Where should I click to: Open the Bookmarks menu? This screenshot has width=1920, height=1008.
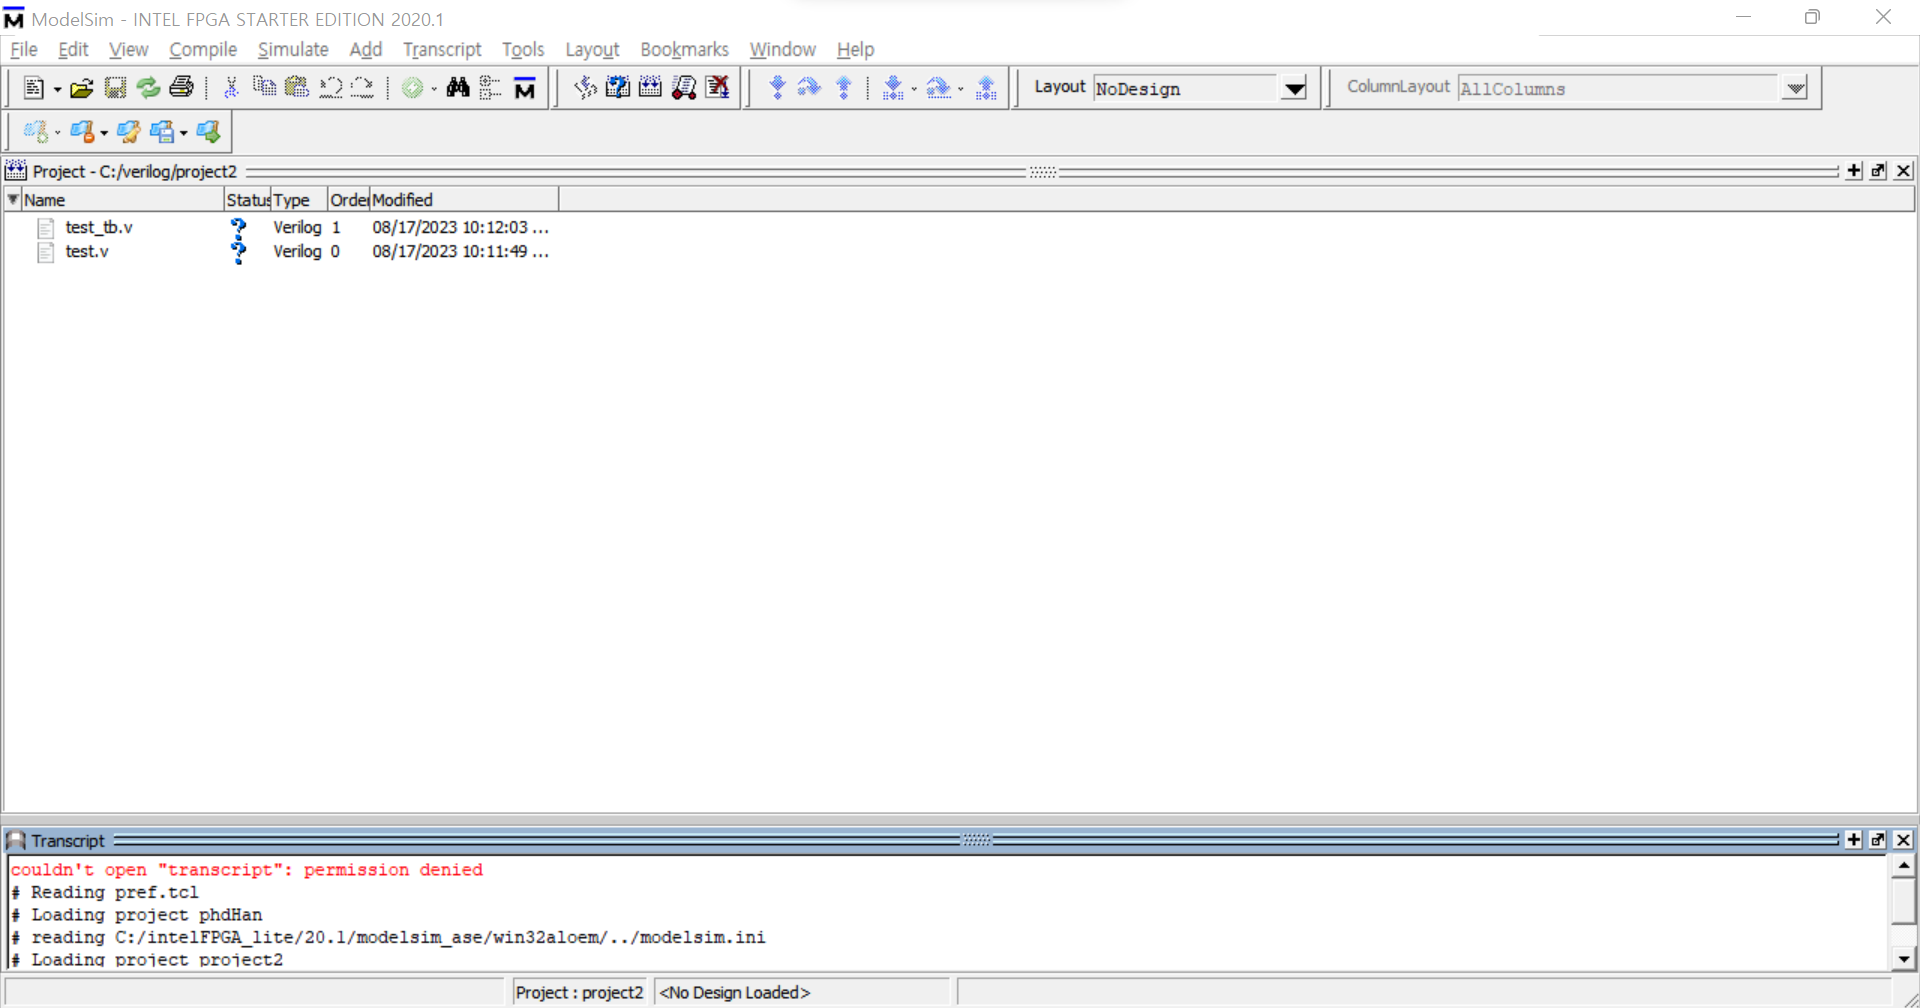[684, 49]
